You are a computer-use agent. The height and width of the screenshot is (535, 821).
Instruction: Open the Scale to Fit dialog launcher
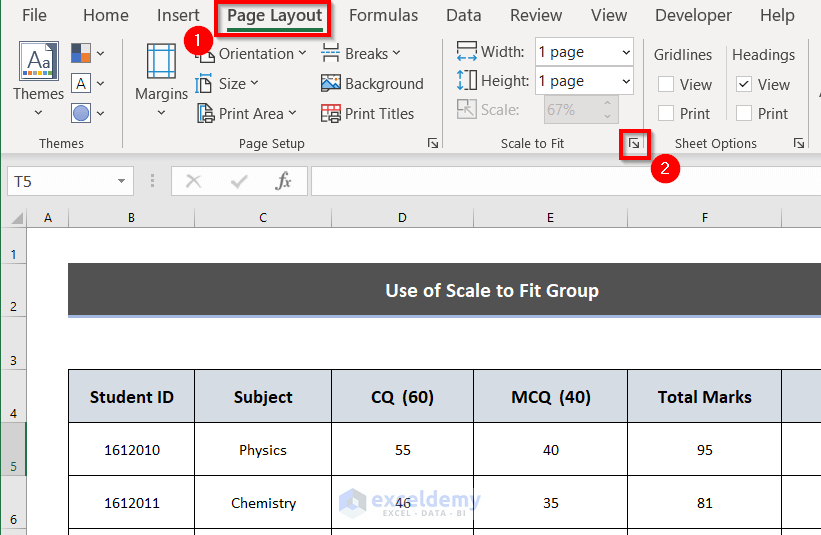point(635,144)
